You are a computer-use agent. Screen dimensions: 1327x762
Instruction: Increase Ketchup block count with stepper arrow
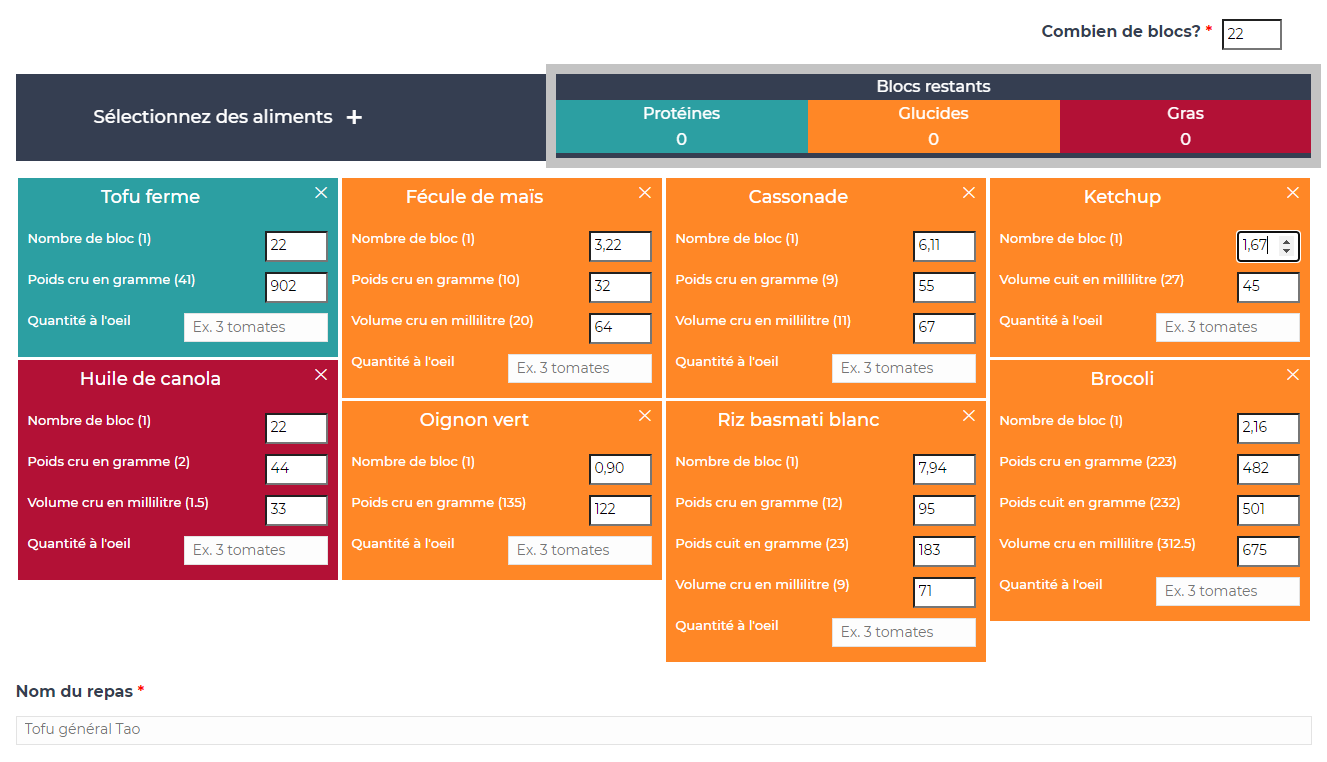pyautogui.click(x=1286, y=240)
